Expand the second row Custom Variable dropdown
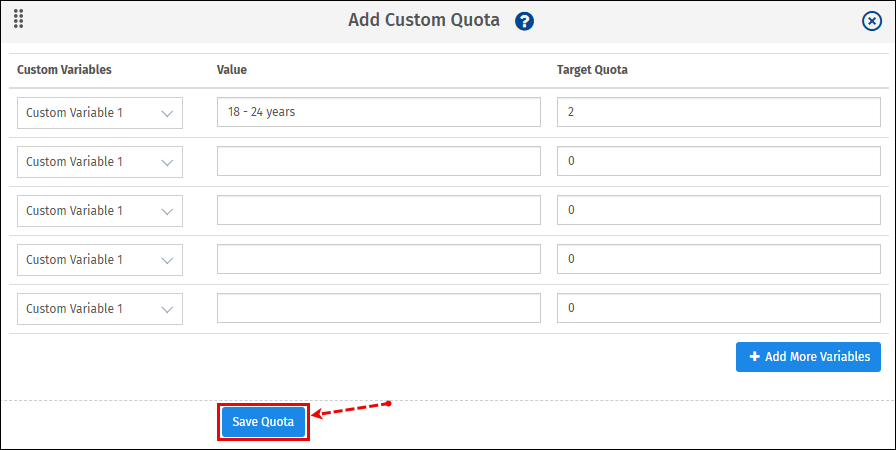The height and width of the screenshot is (450, 896). 100,162
